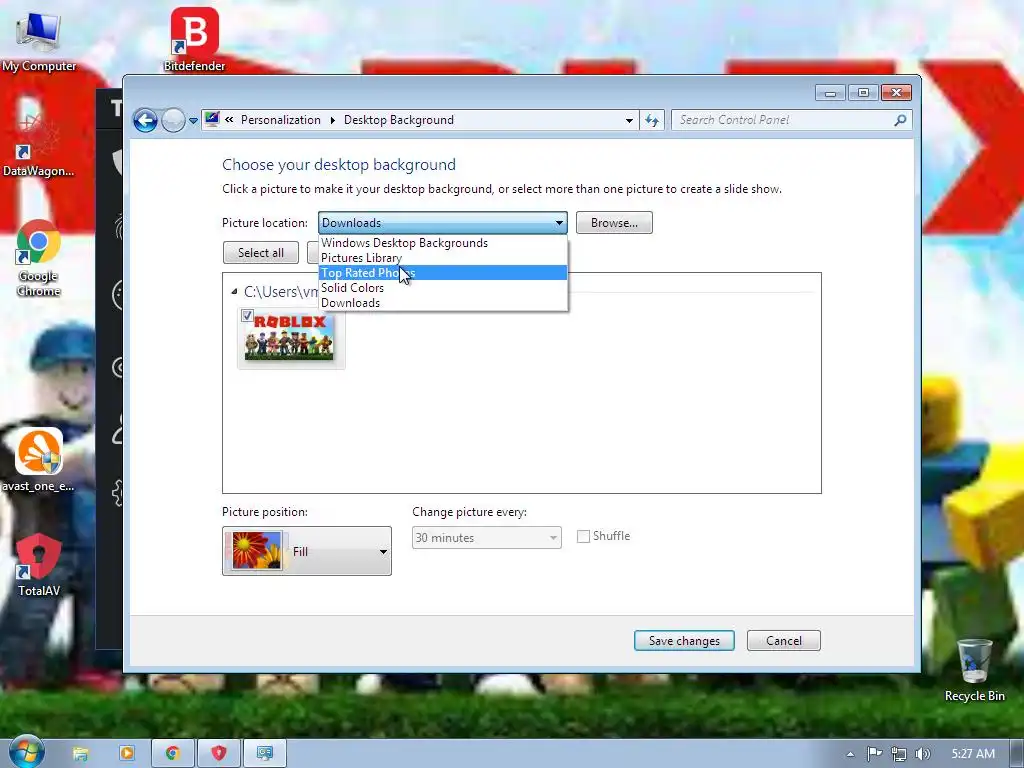The width and height of the screenshot is (1024, 768).
Task: Show desktop via taskbar corner button
Action: point(1017,753)
